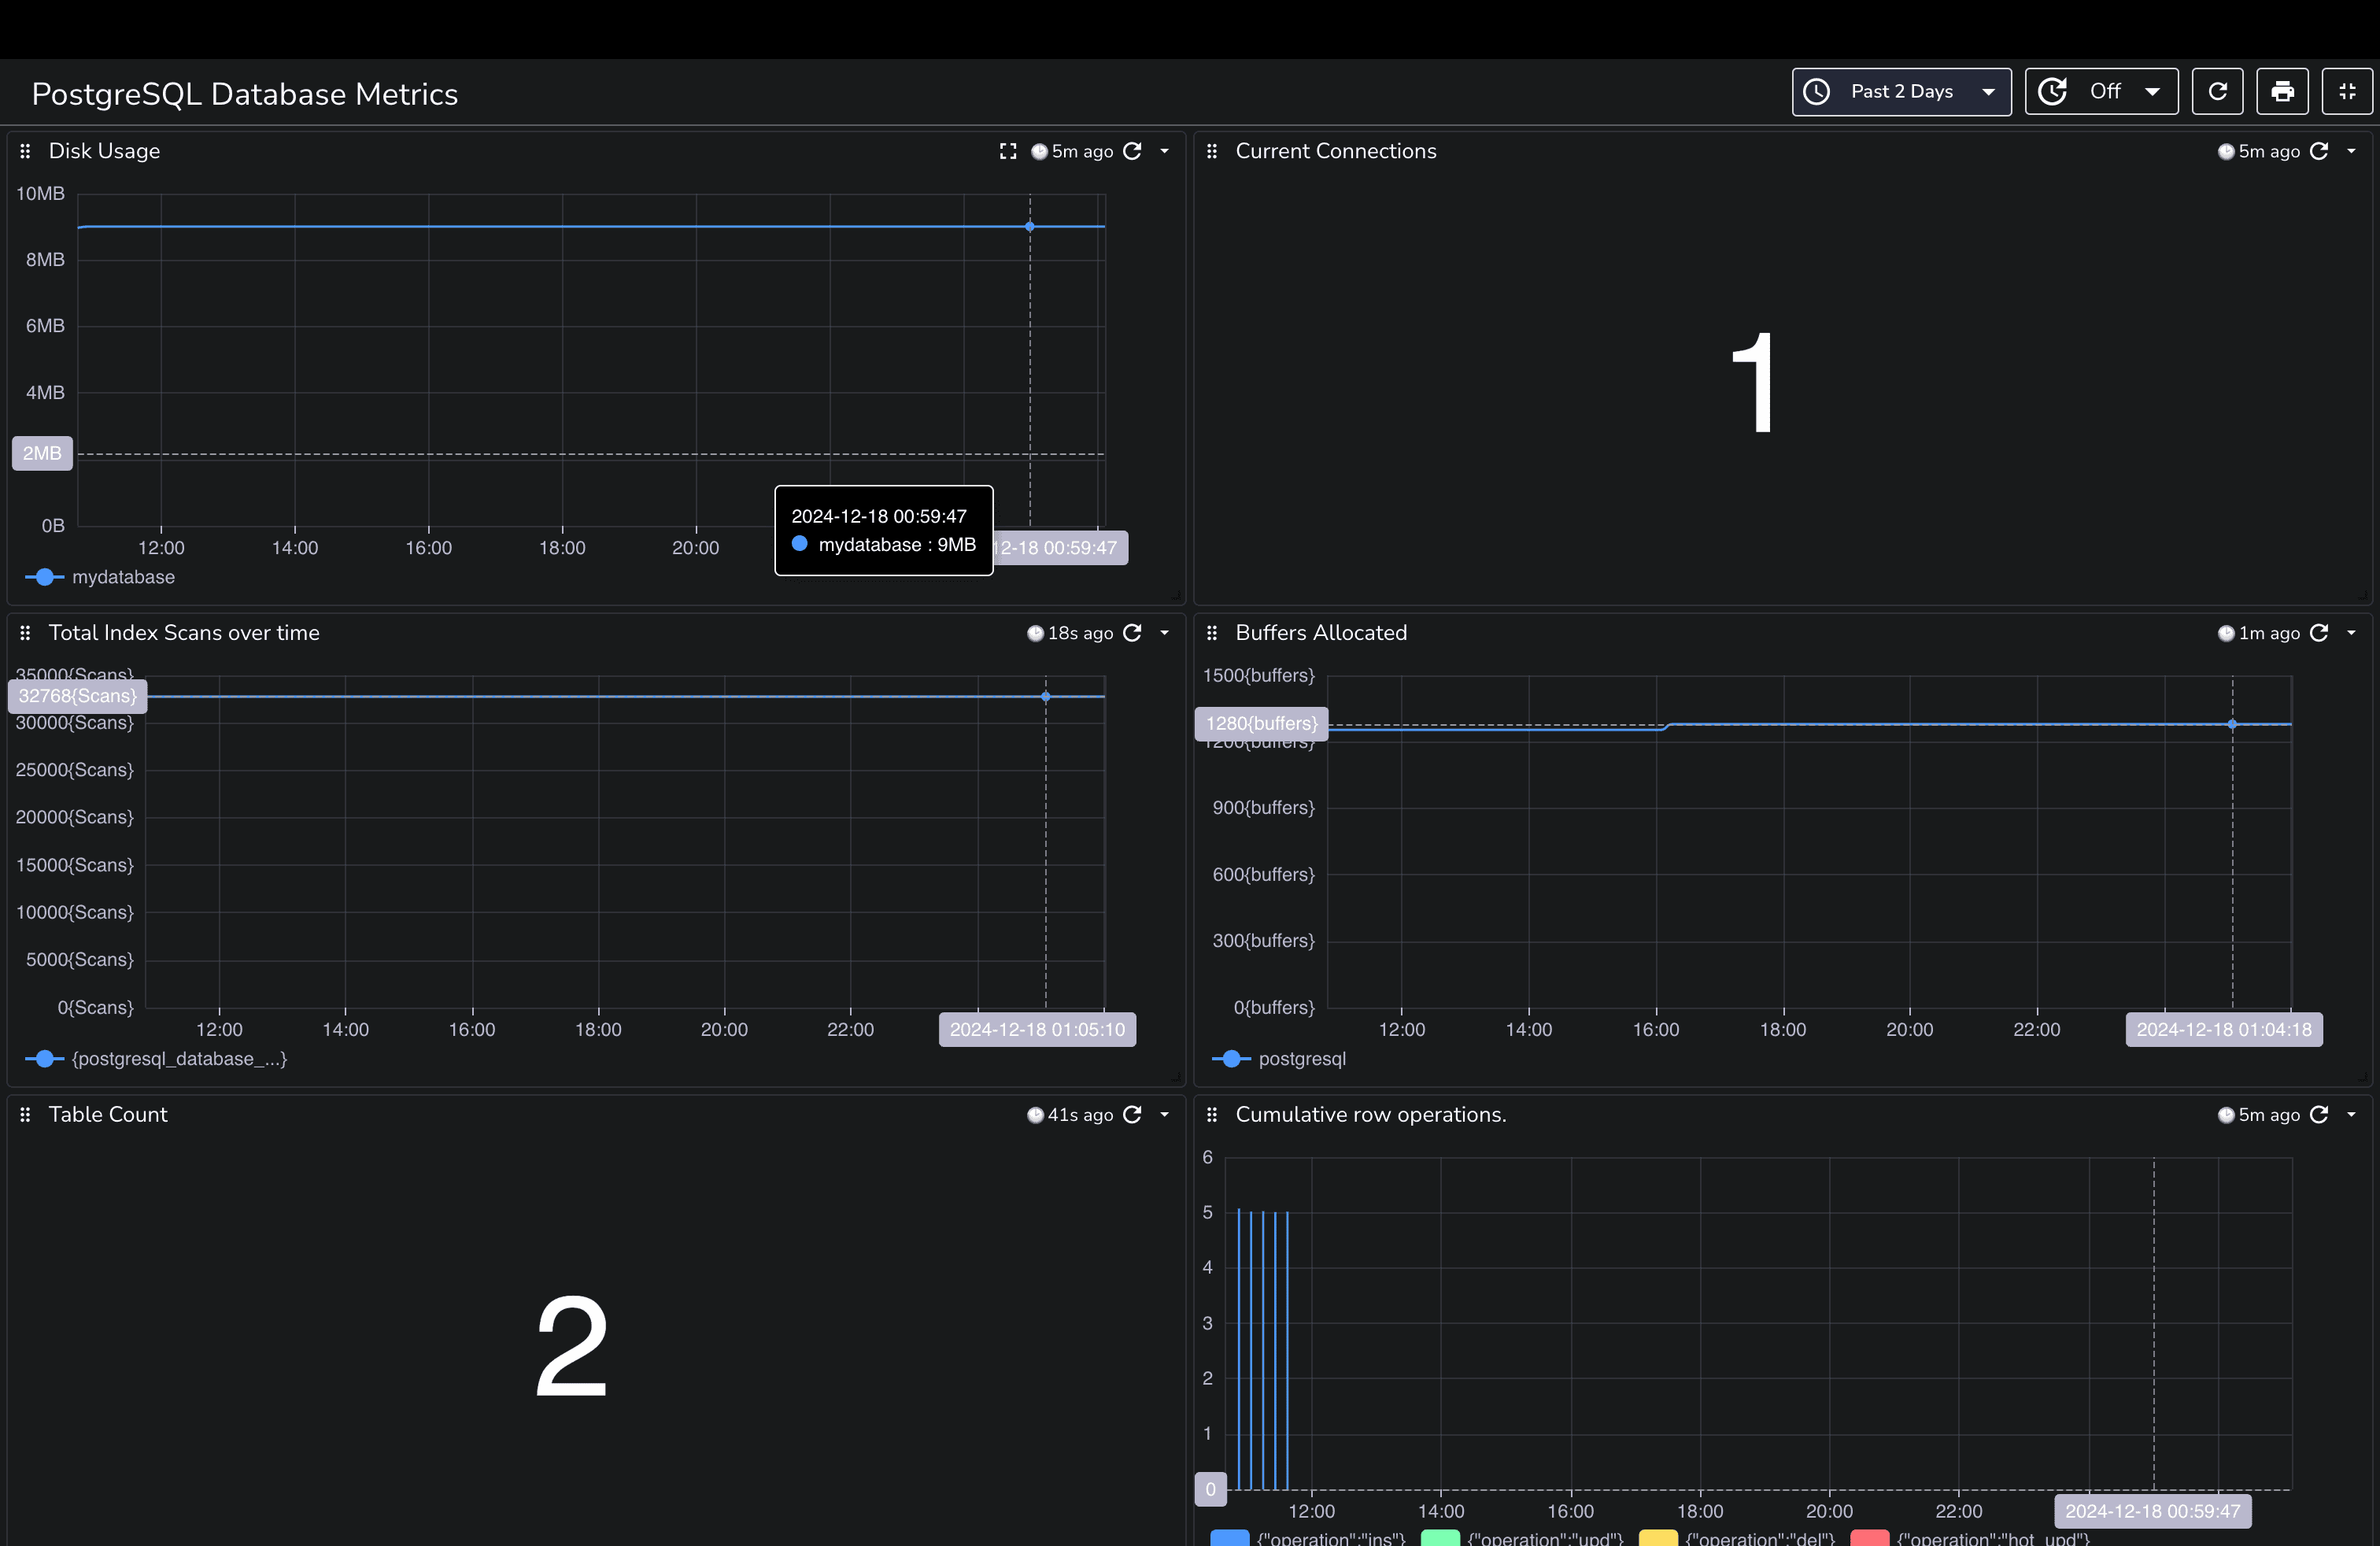Click the print dashboard icon
Screen dimensions: 2380x1546
tap(2282, 92)
